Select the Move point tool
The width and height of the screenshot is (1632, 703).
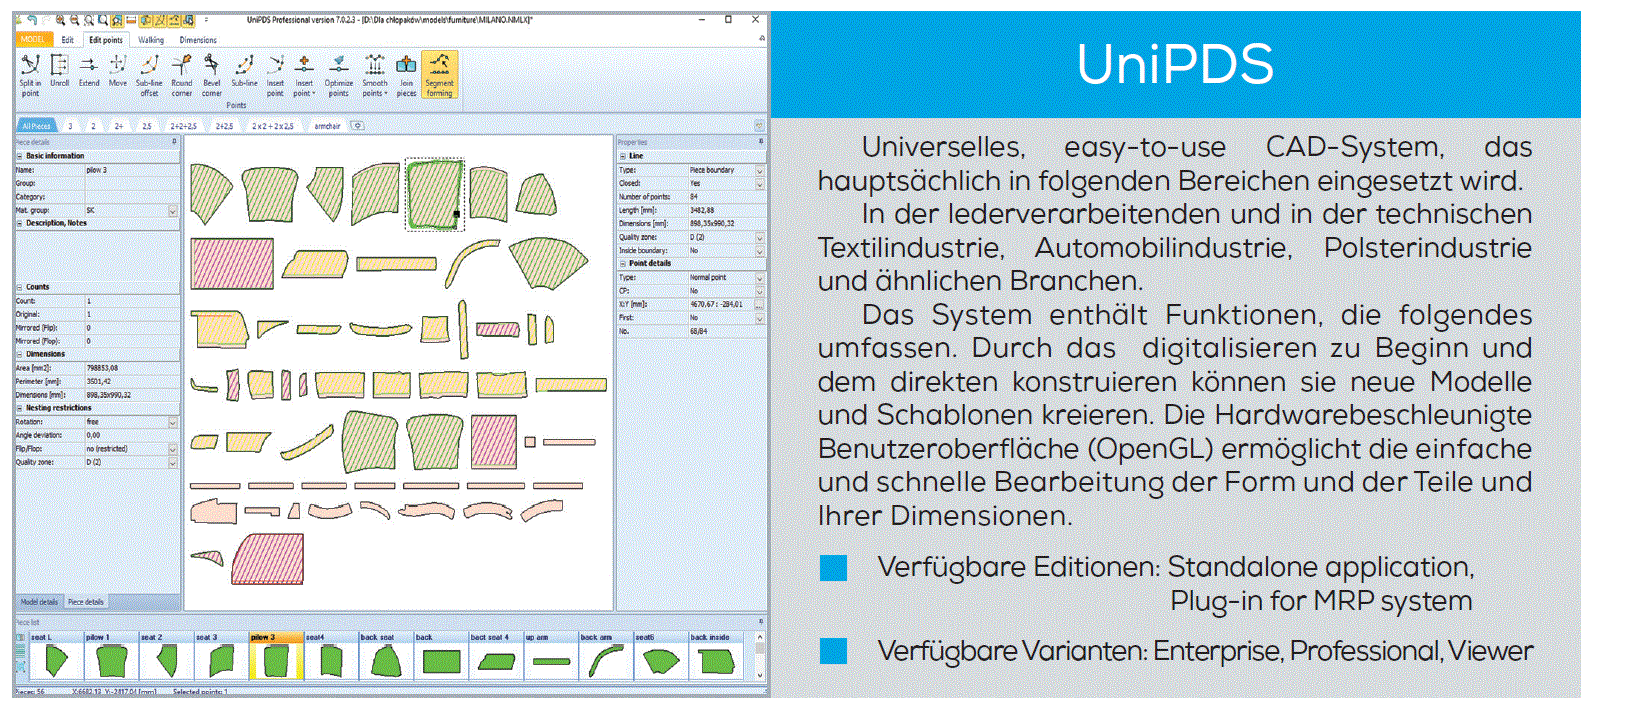(118, 71)
